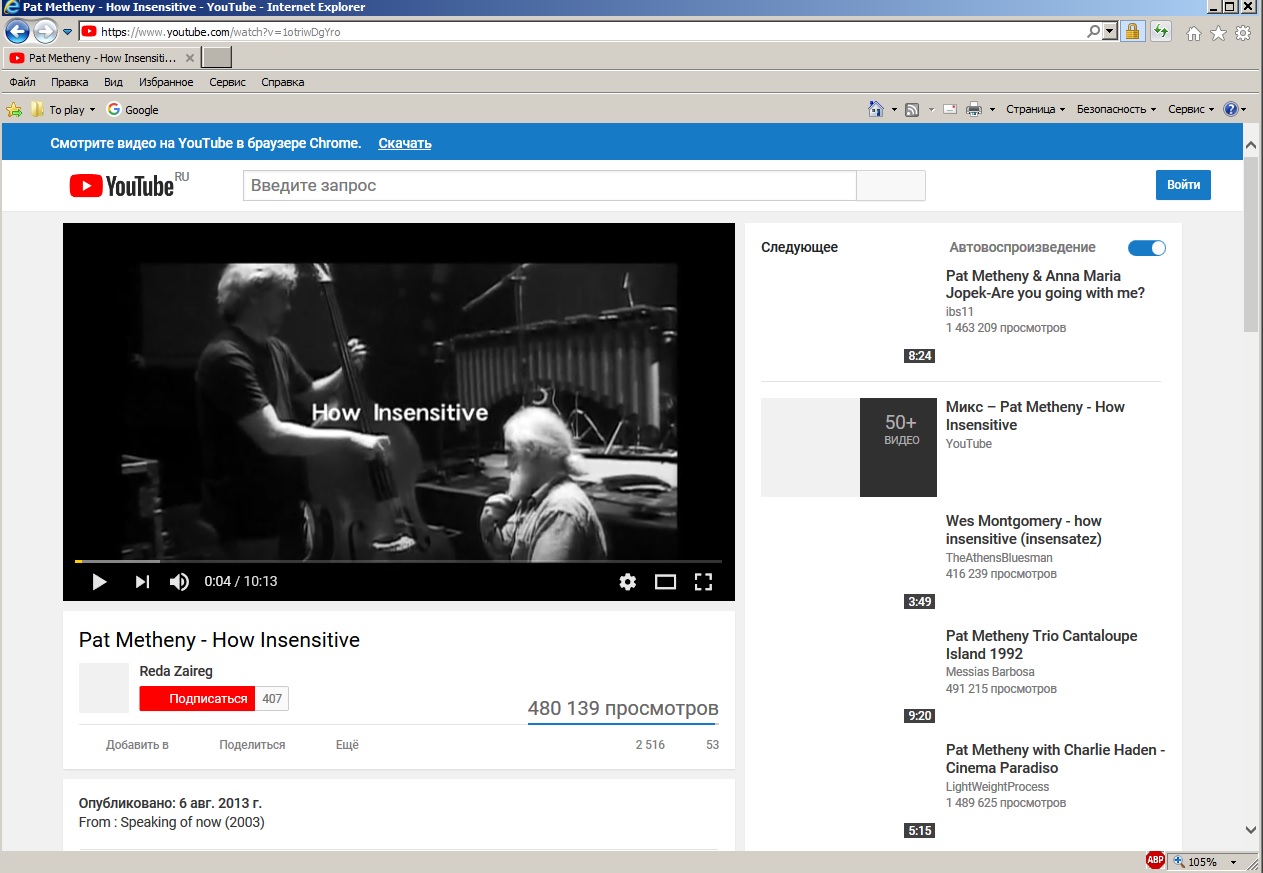
Task: Open the To play favorites folder
Action: tap(64, 110)
